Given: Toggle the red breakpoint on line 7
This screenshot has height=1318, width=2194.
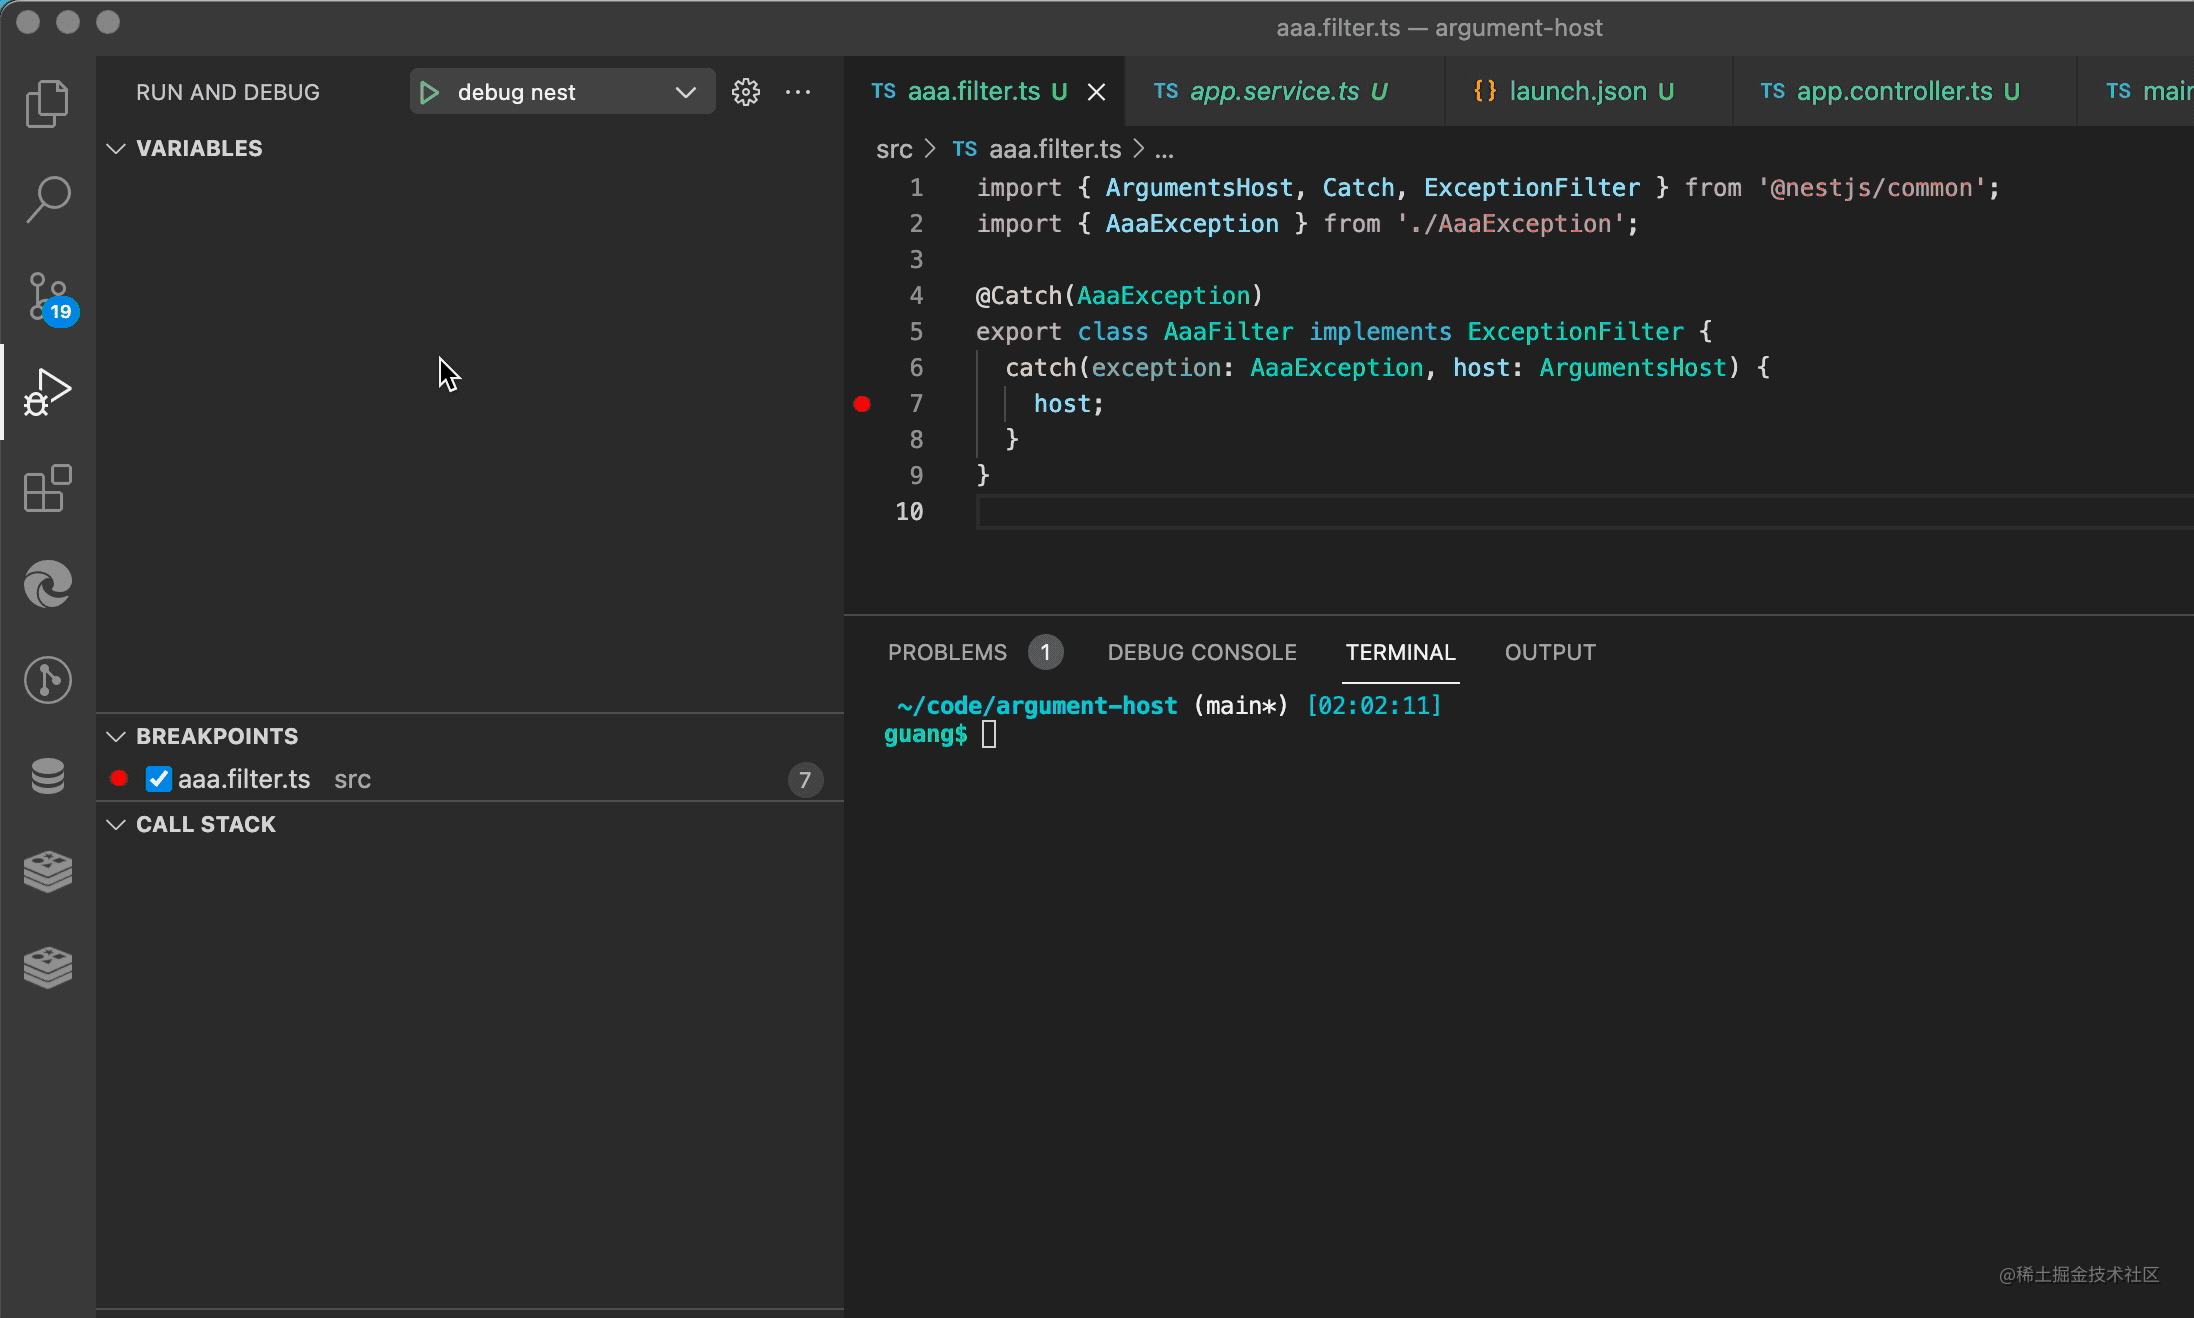Looking at the screenshot, I should (862, 404).
